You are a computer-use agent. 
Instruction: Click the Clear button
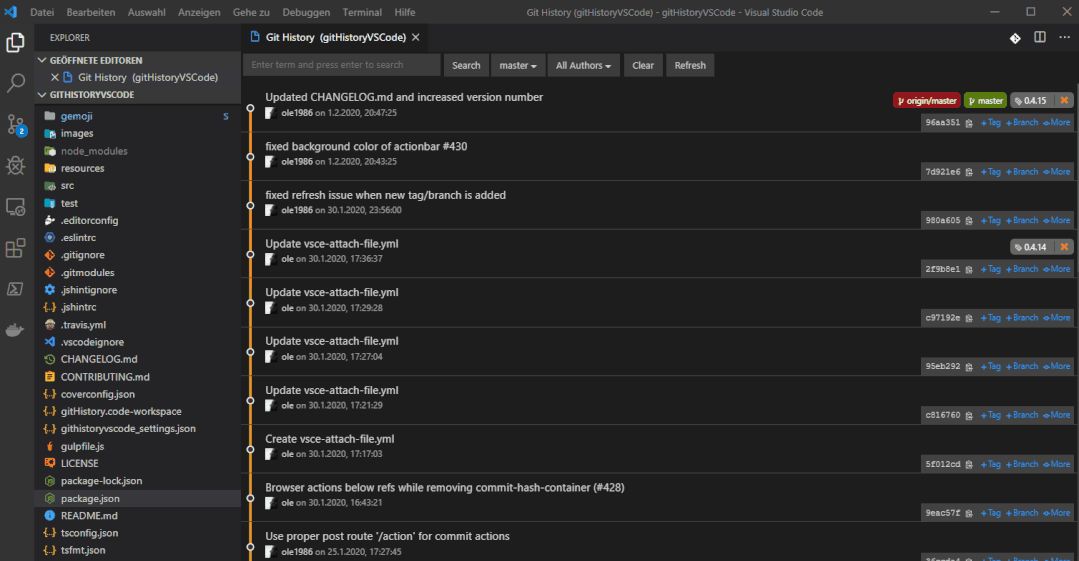pos(643,65)
